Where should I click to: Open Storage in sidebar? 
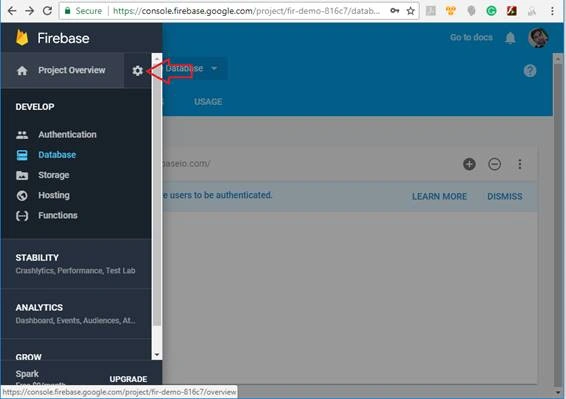(x=53, y=175)
